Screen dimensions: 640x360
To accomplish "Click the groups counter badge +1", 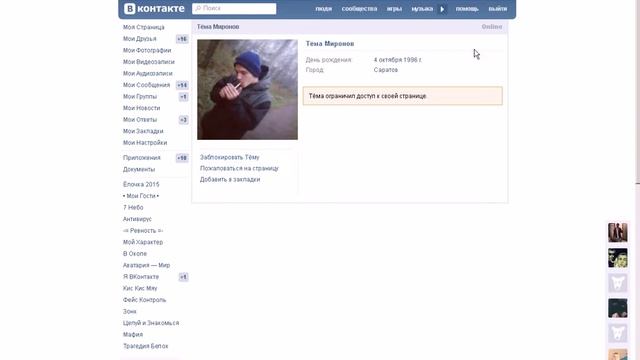I will click(184, 97).
